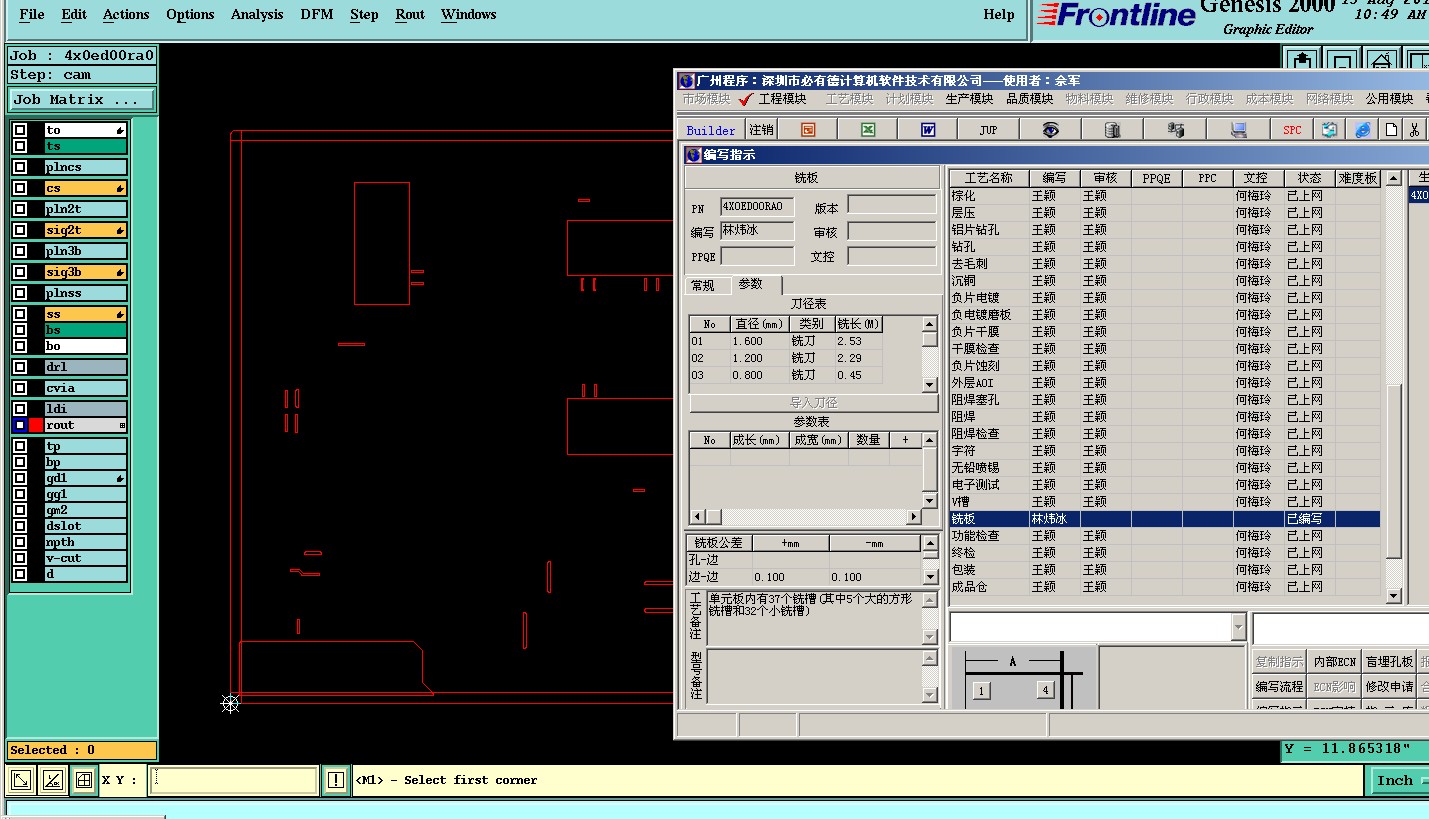
Task: Click the scissors cut icon in toolbar
Action: [x=1414, y=130]
